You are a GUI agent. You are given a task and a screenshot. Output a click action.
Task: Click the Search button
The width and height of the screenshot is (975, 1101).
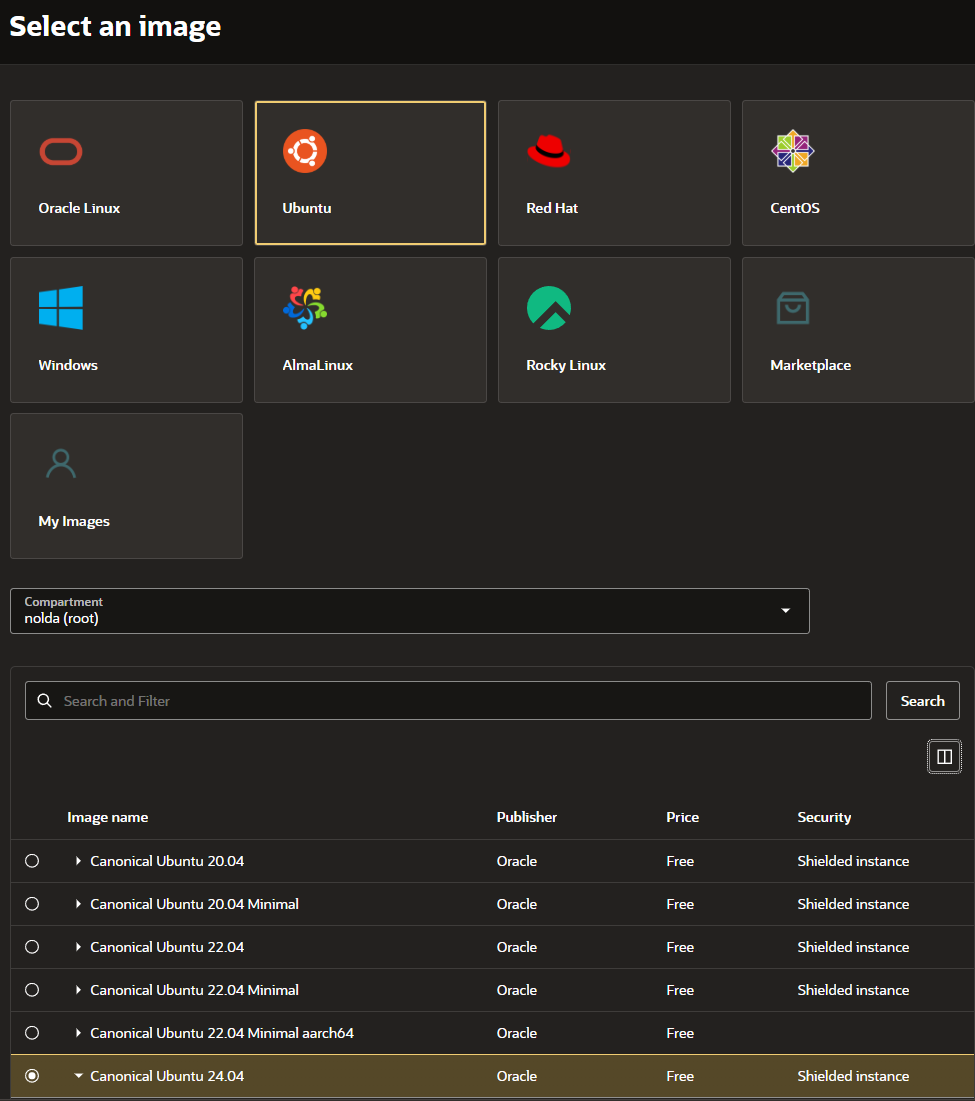point(922,701)
